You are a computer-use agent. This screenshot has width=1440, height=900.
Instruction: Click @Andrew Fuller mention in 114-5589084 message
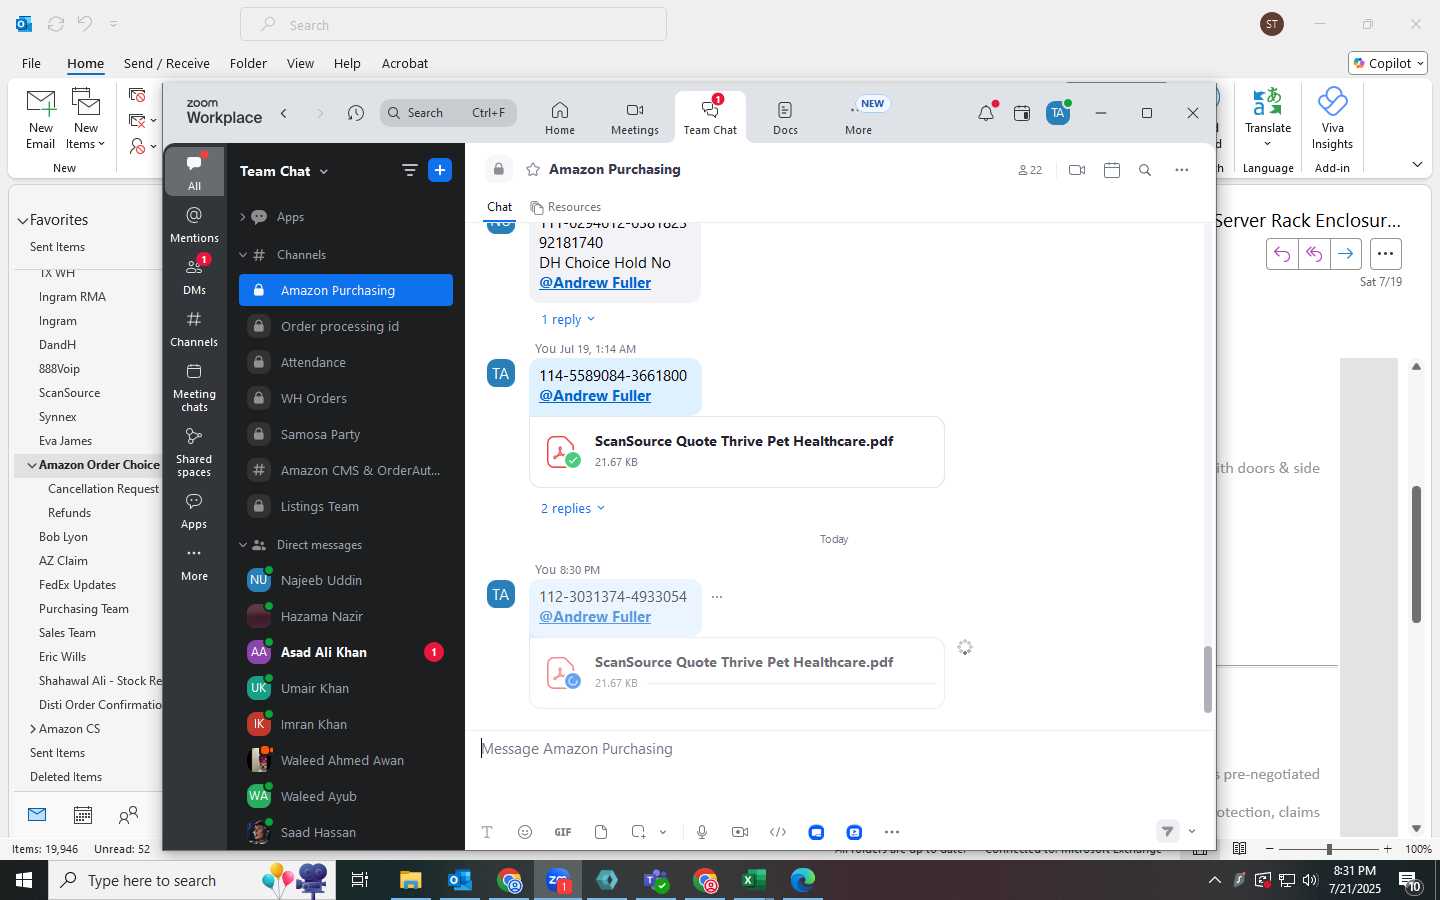click(x=595, y=396)
